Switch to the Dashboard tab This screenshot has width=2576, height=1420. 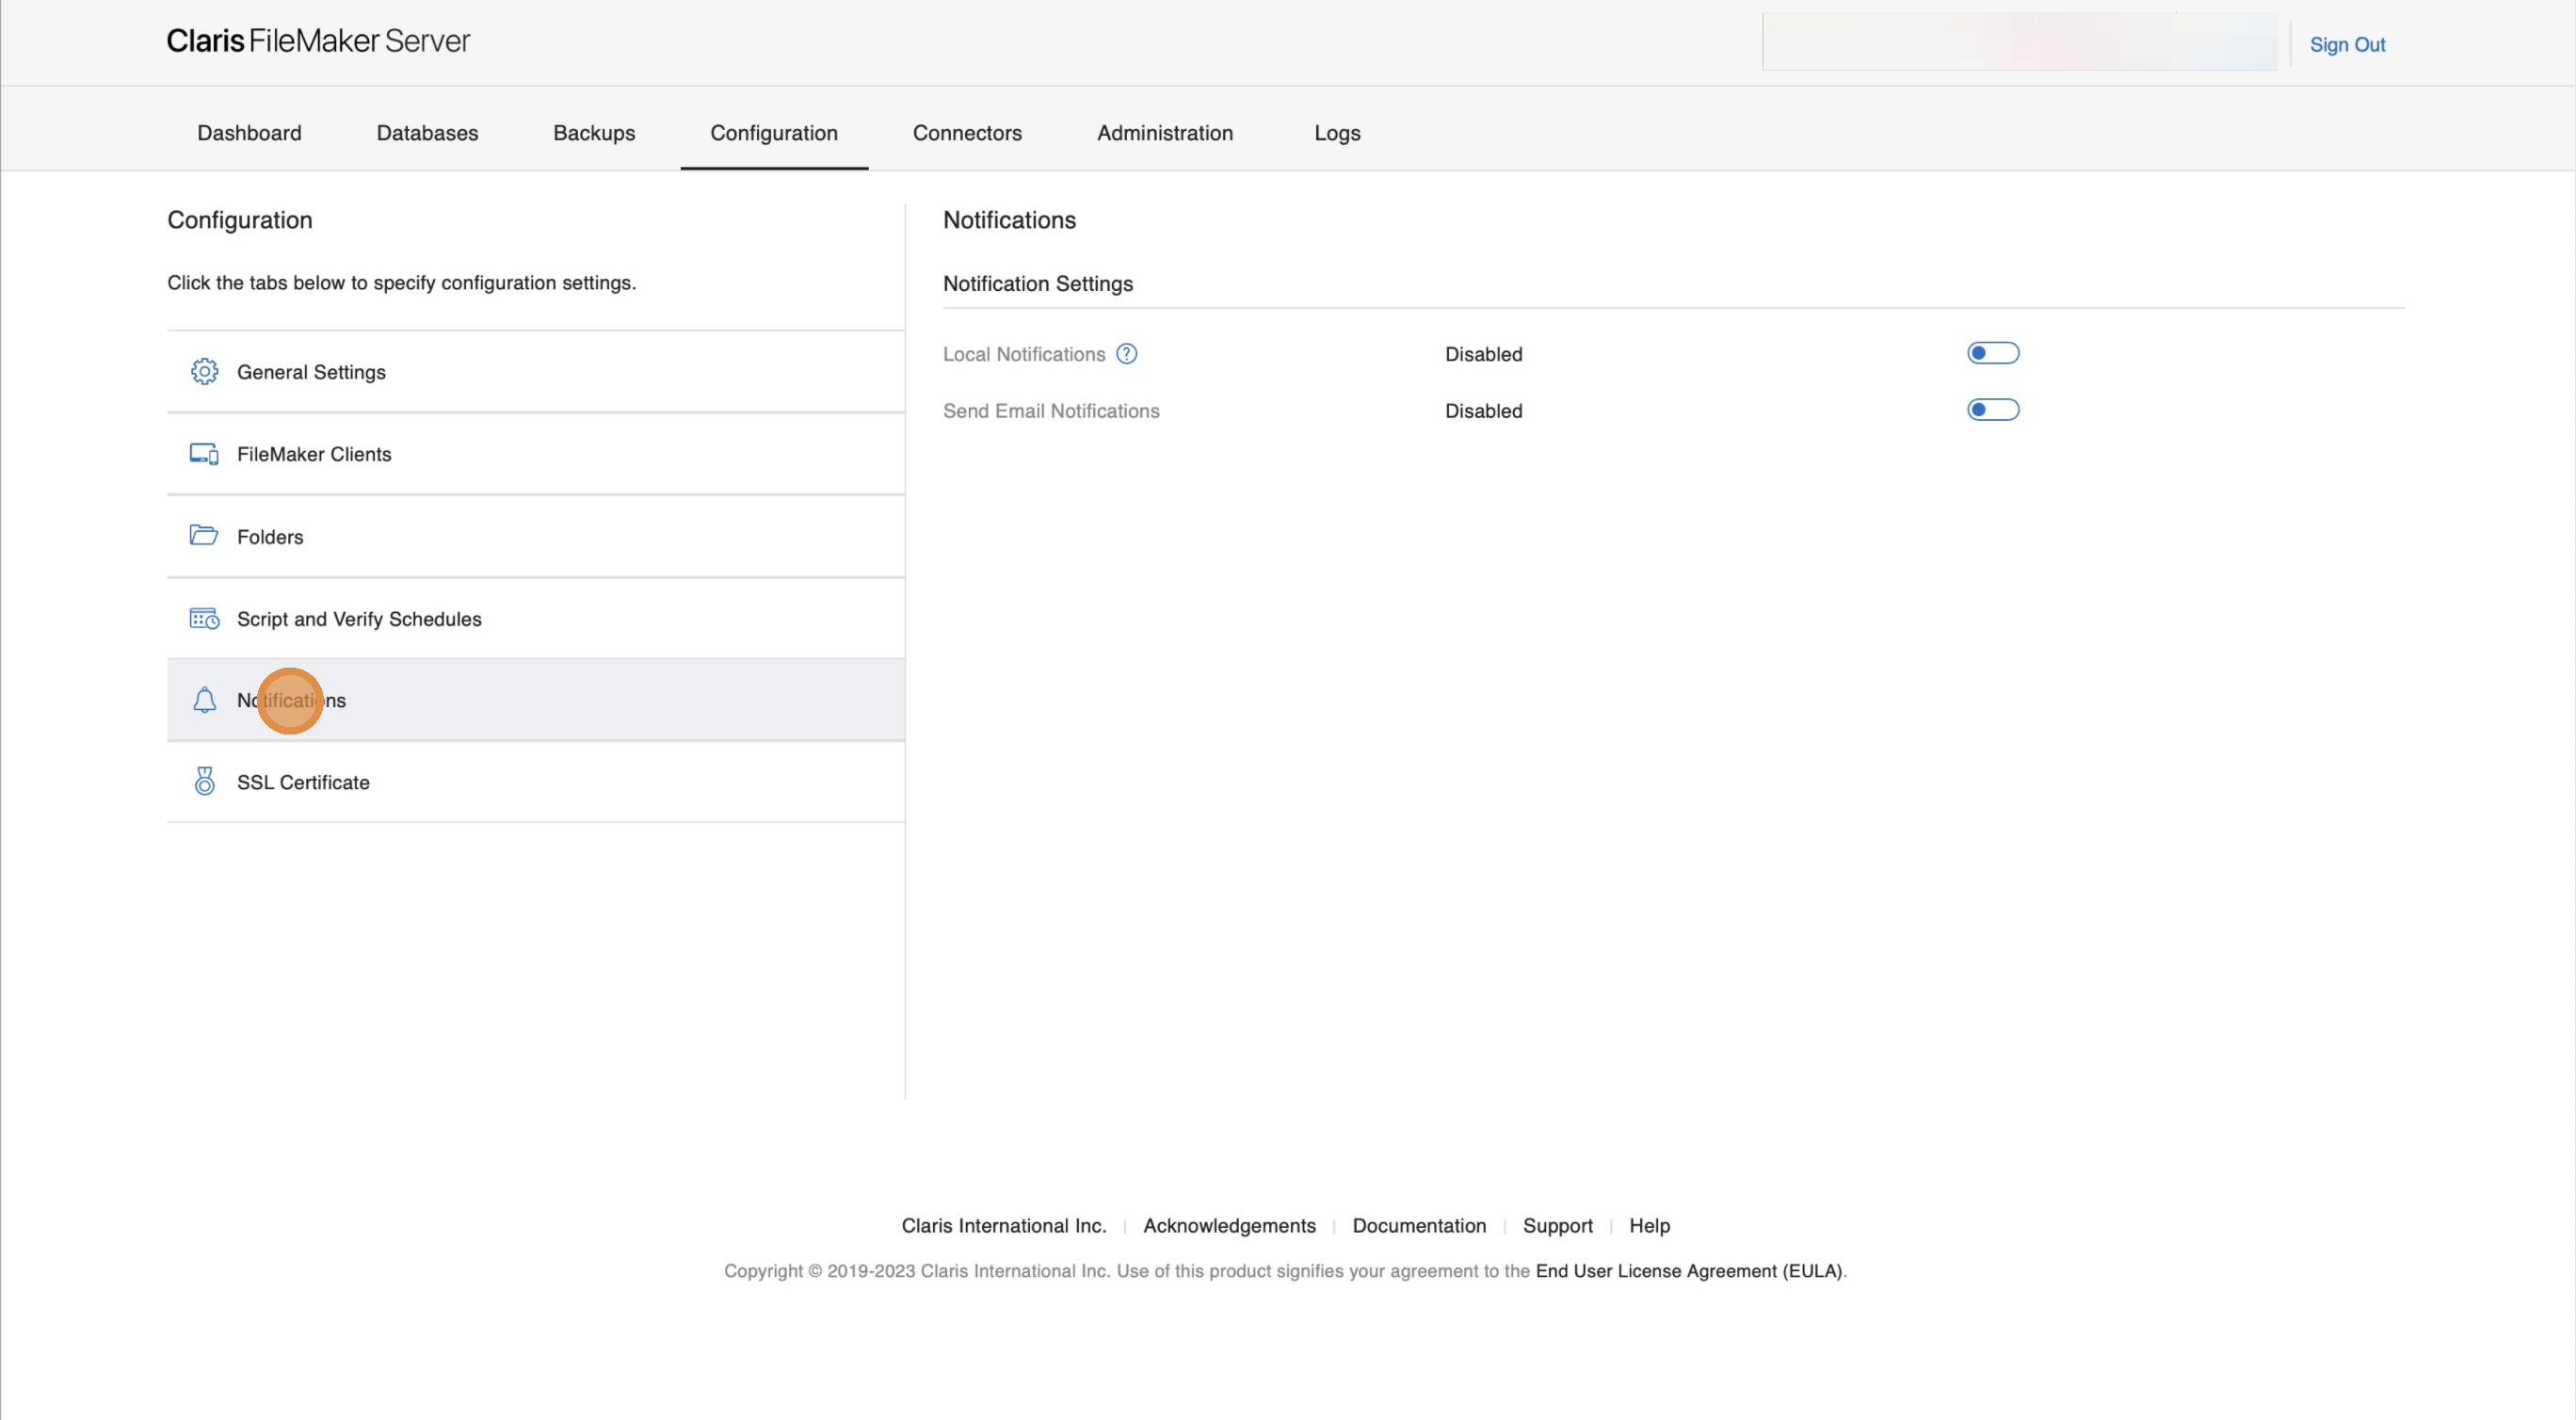249,133
